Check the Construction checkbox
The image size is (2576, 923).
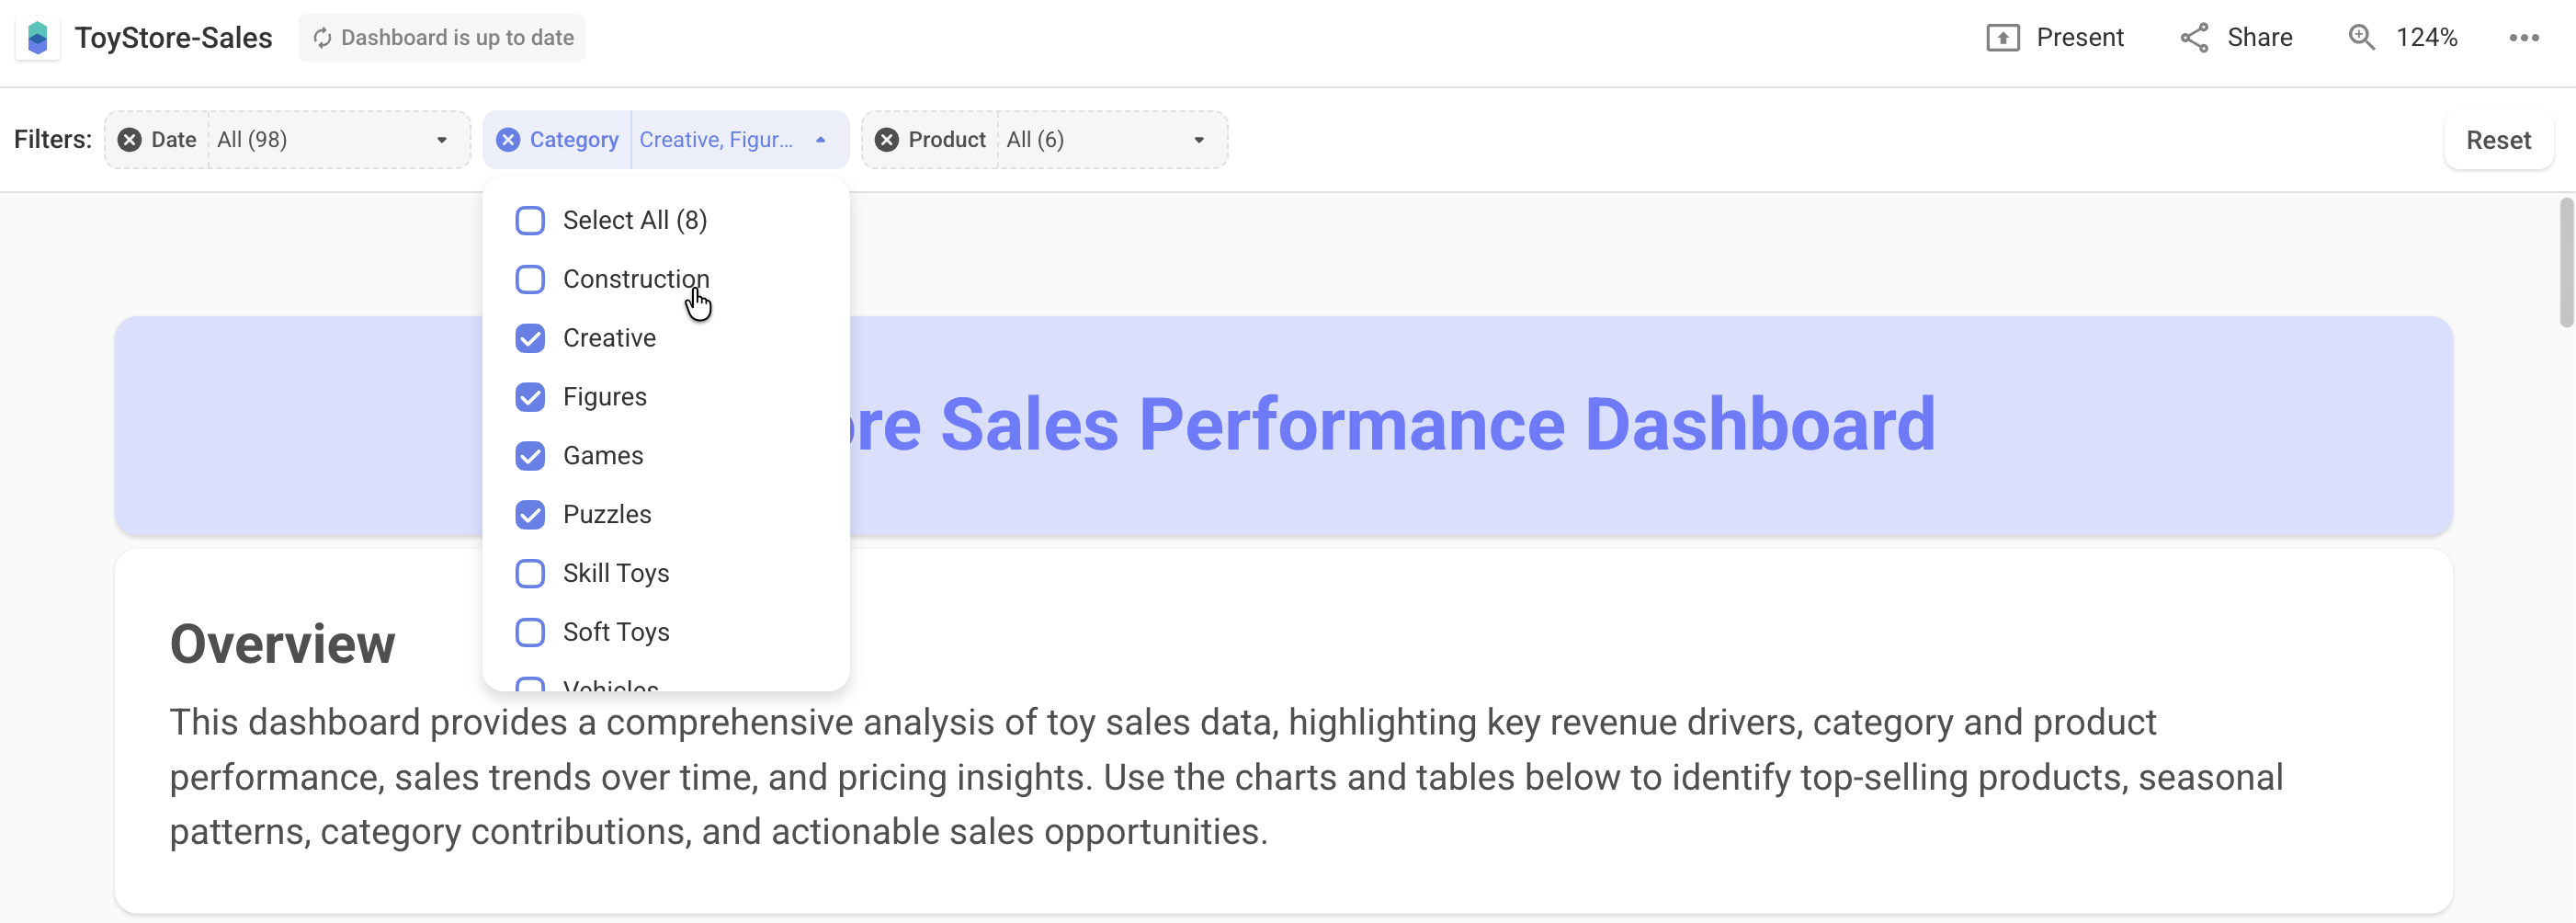[x=530, y=279]
